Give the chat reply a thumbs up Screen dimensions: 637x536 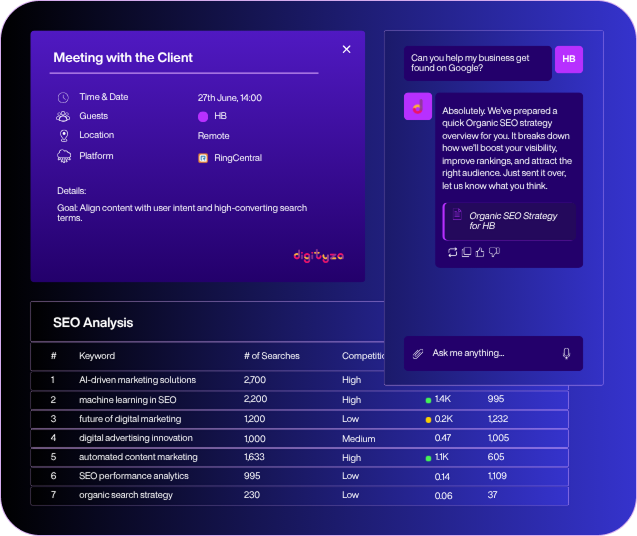[480, 252]
